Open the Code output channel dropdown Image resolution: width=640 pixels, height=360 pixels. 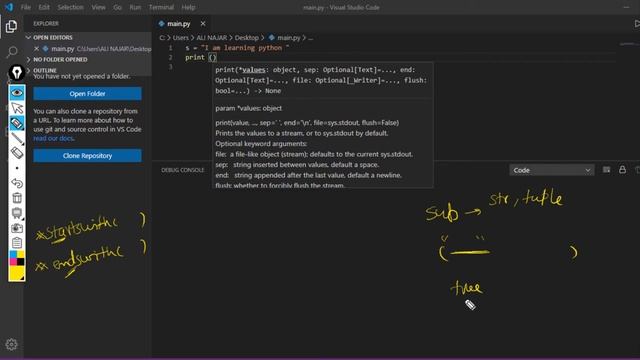551,170
